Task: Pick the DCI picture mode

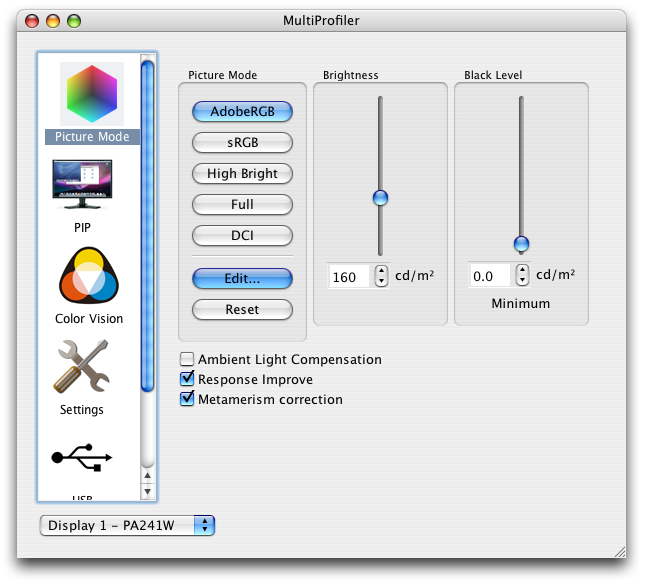Action: click(x=242, y=236)
